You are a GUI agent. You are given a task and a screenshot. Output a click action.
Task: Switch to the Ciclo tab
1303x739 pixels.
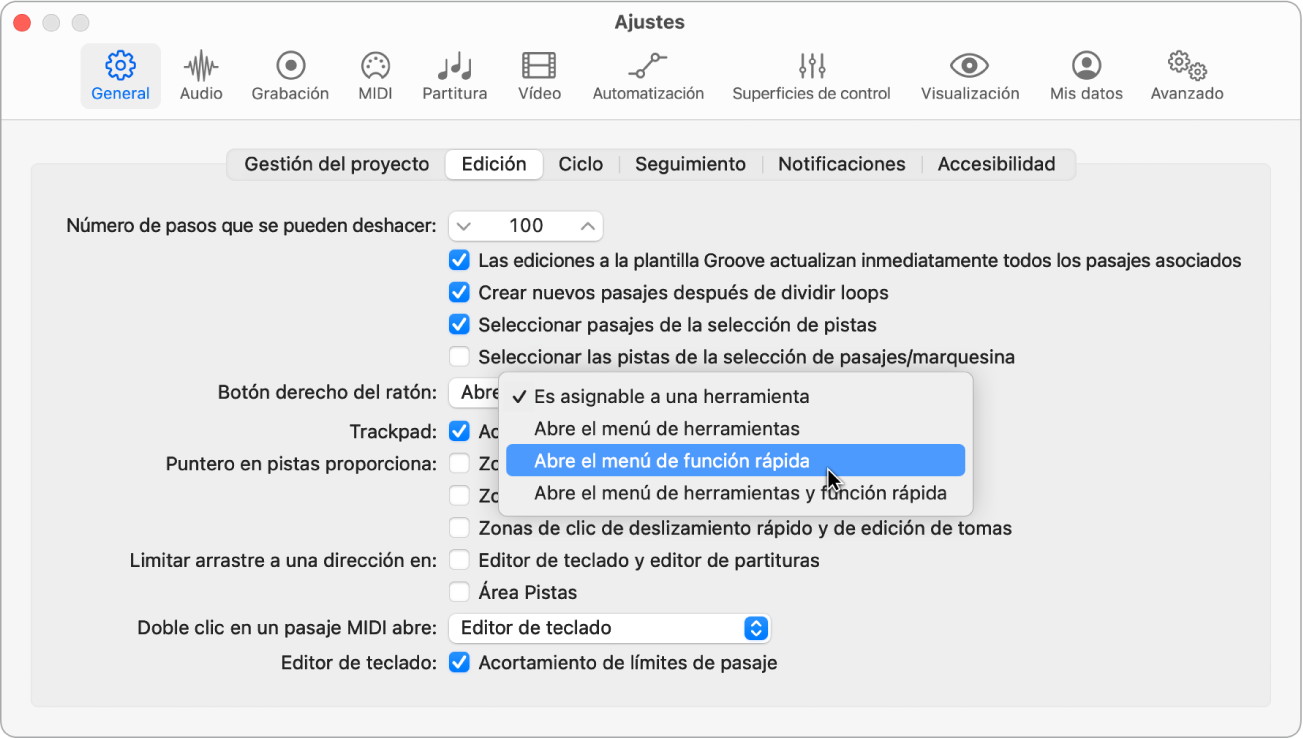[581, 164]
